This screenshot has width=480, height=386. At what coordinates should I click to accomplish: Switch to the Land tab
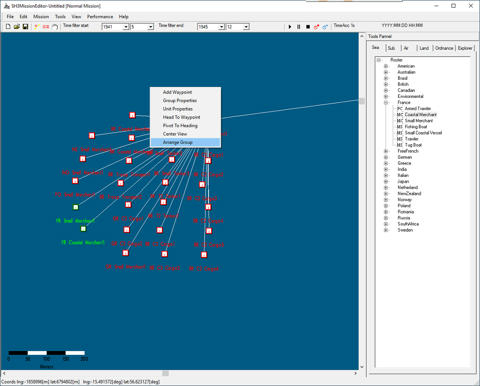[x=424, y=48]
